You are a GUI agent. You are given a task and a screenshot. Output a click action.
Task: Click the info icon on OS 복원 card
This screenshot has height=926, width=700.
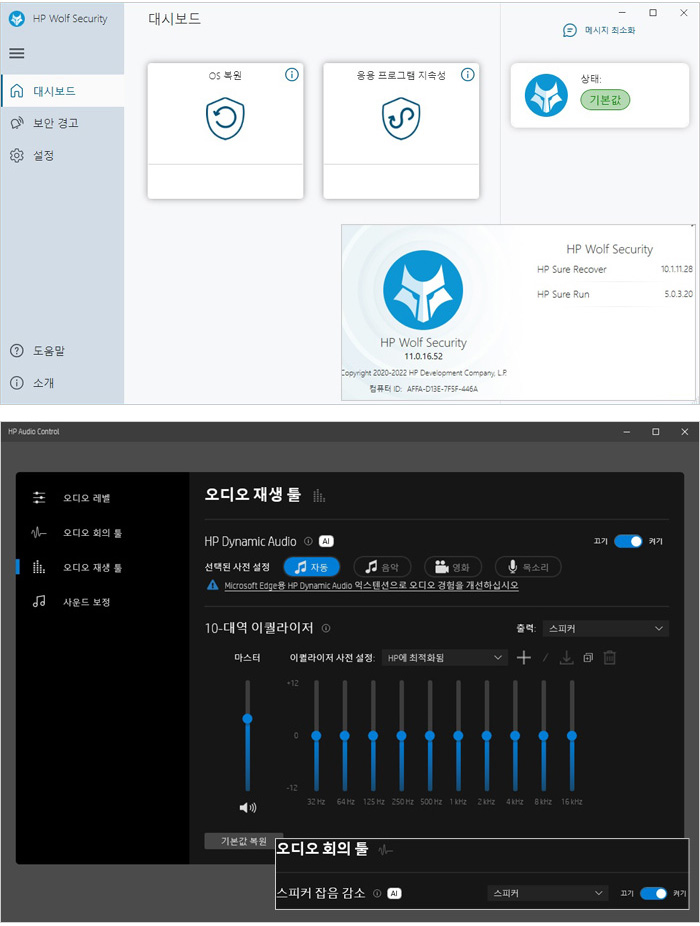[292, 74]
